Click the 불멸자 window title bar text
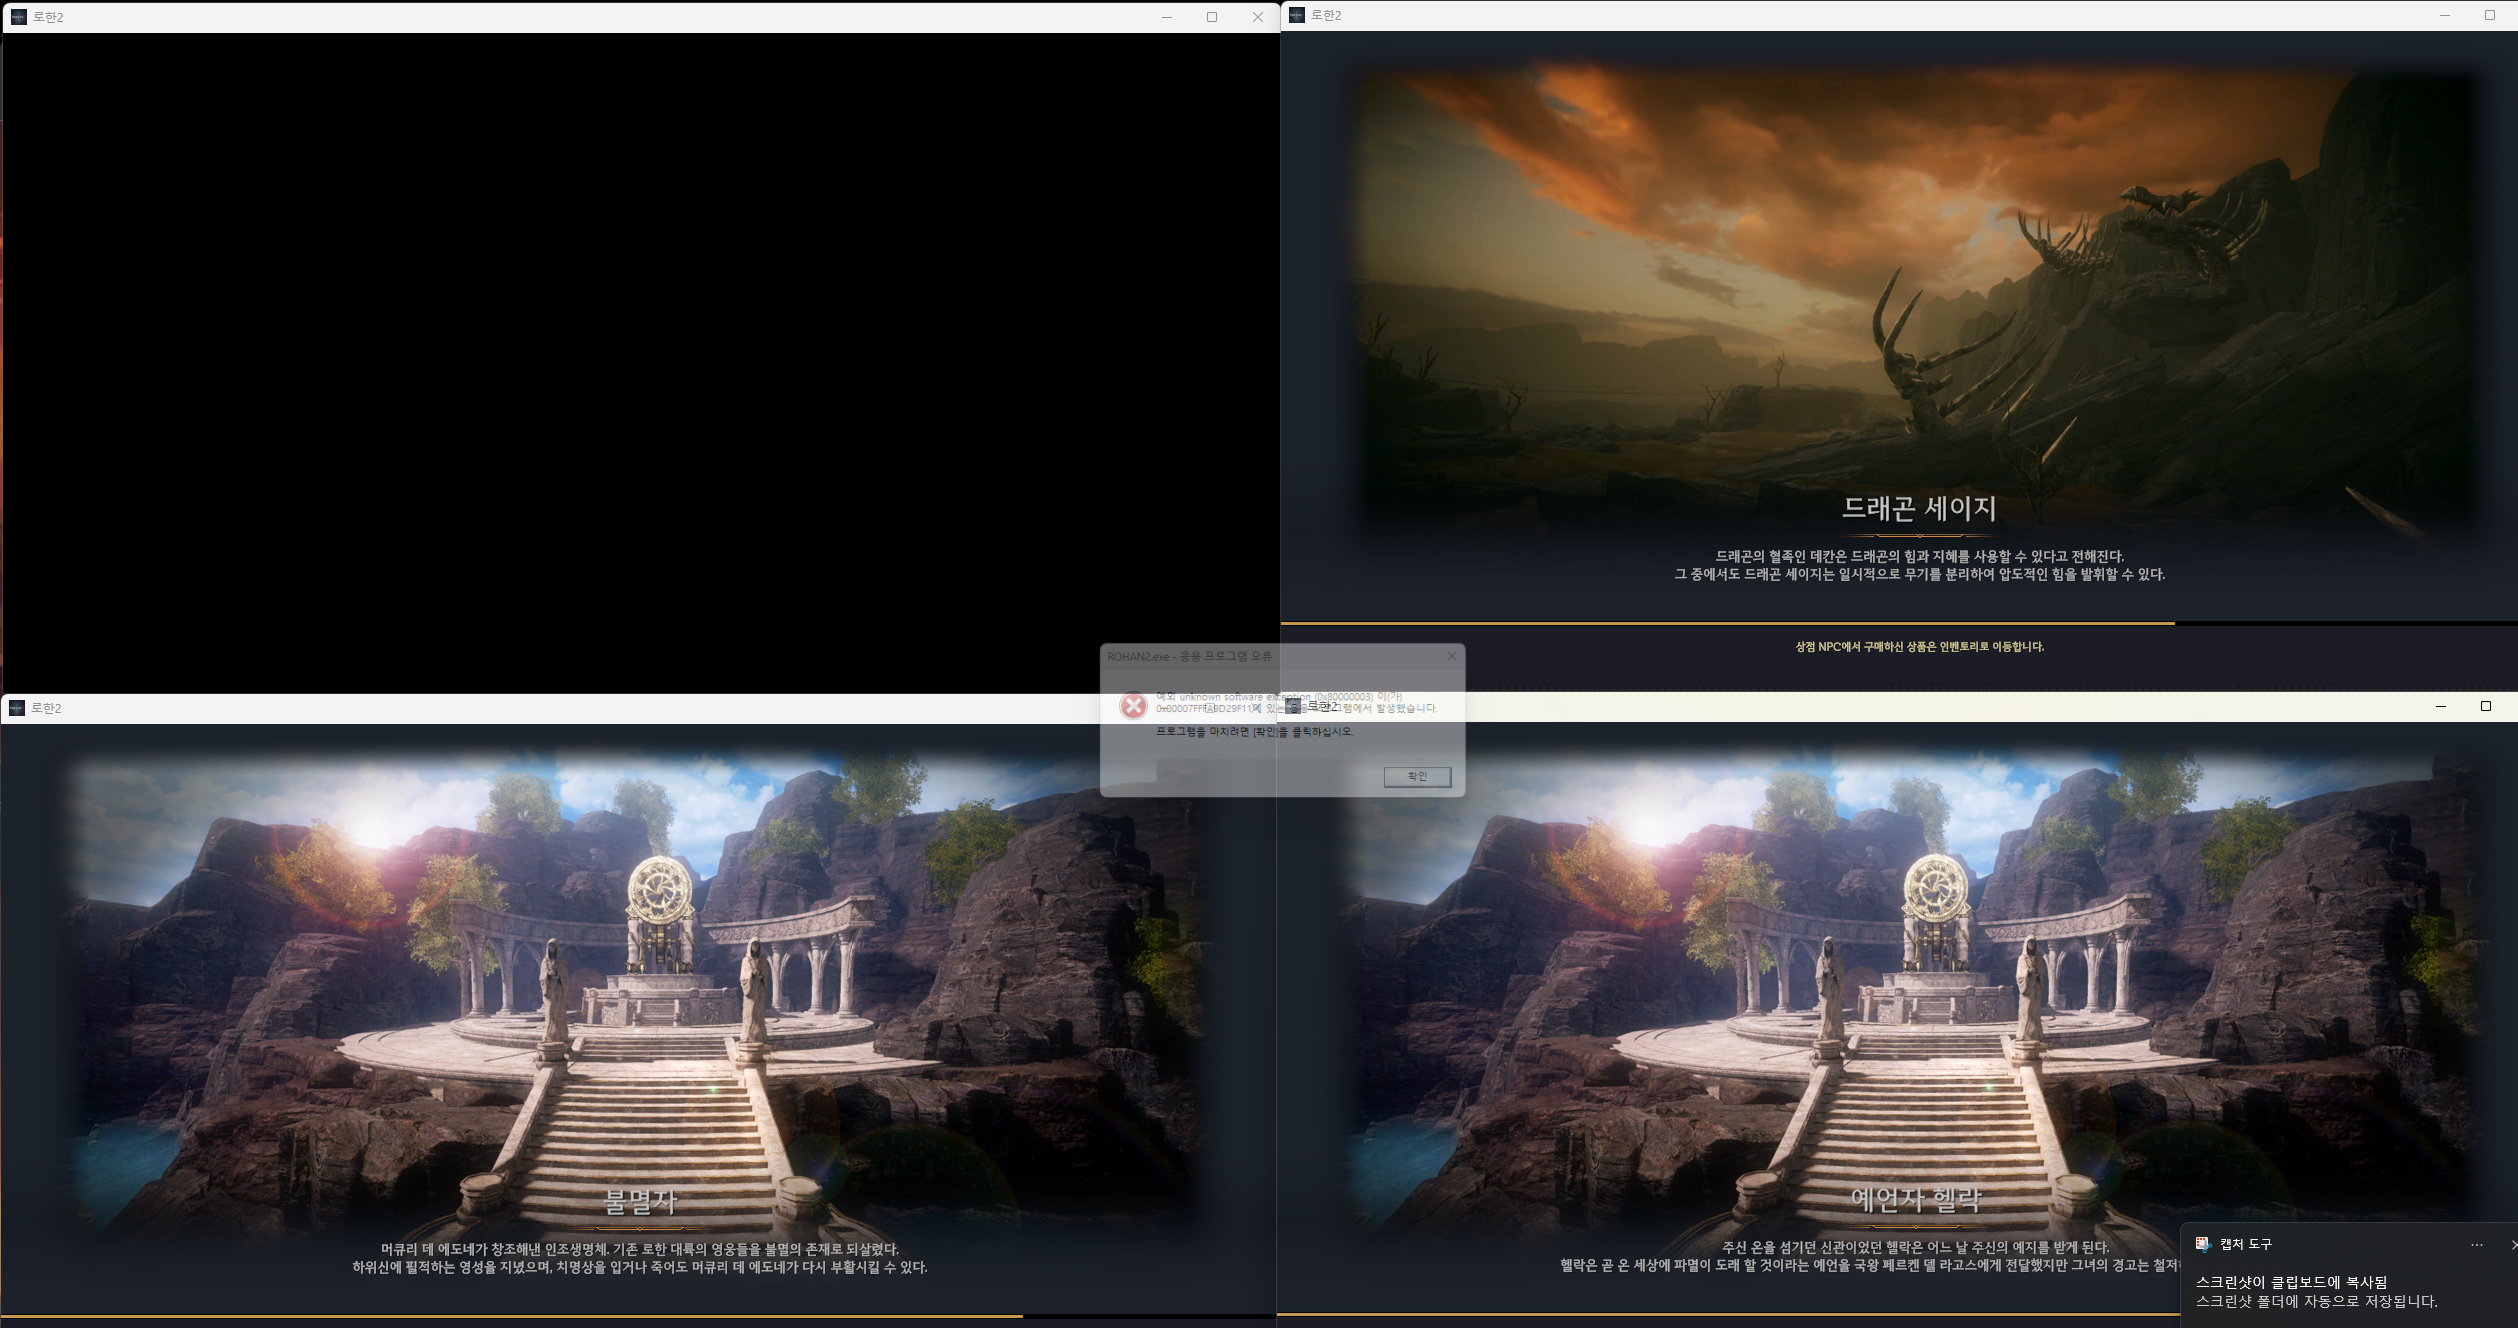Screen dimensions: 2518x1328 tap(46, 708)
